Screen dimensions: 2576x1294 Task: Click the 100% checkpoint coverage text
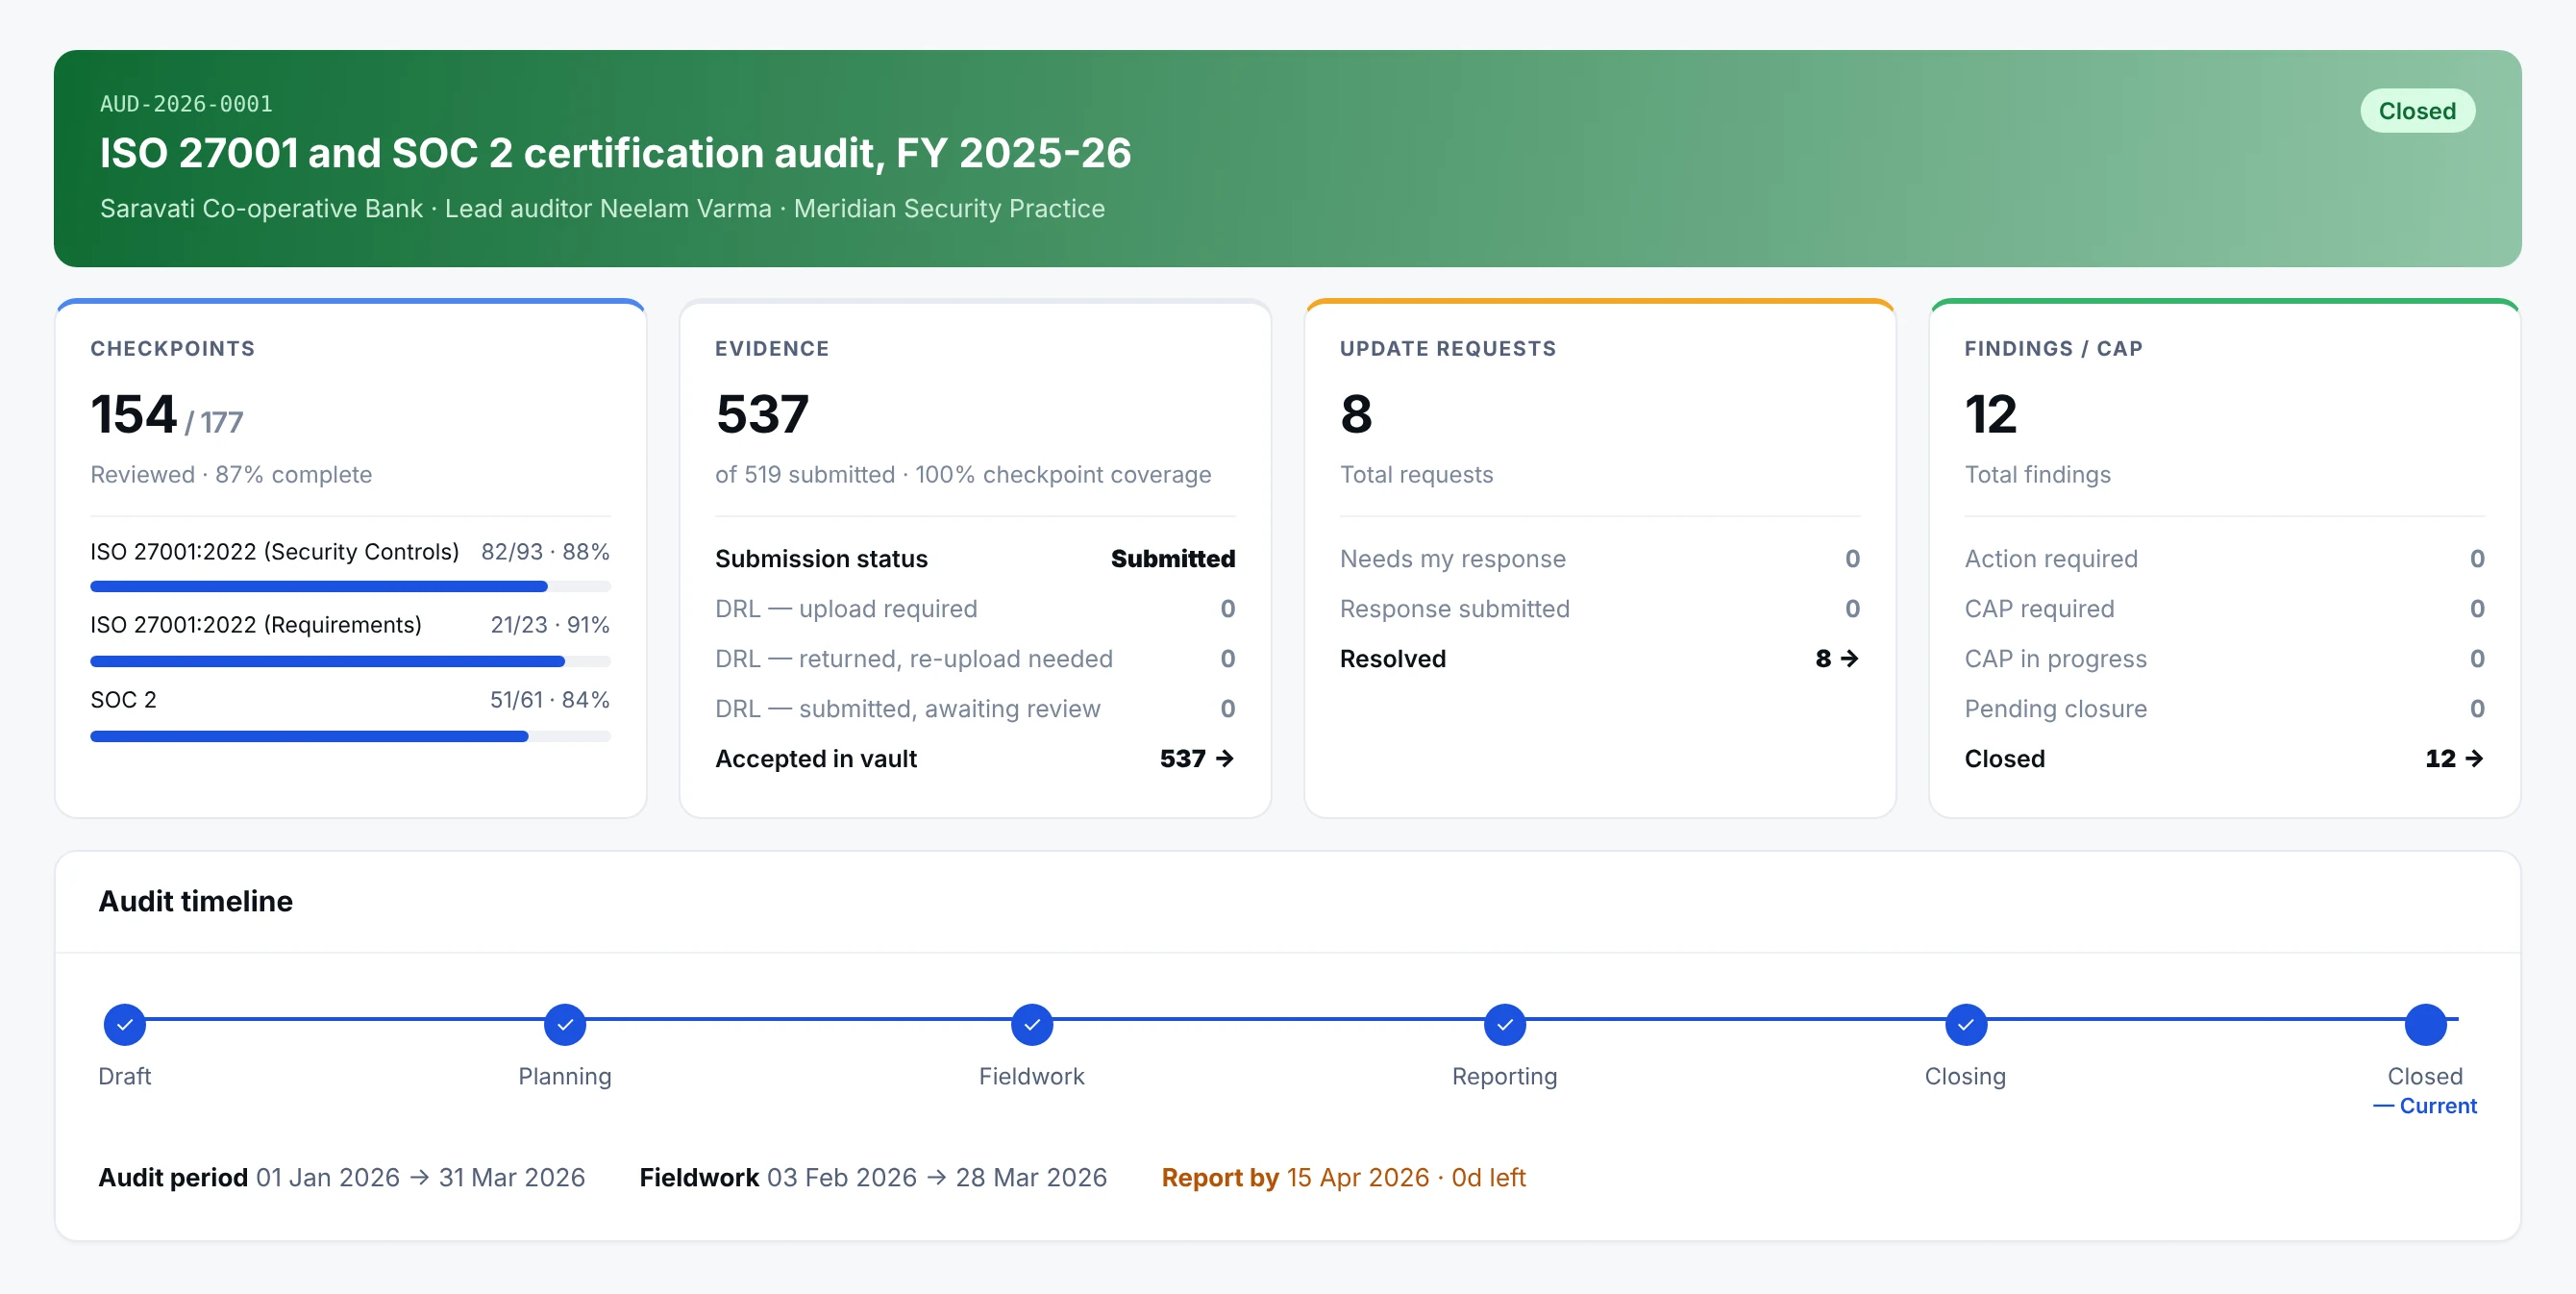pyautogui.click(x=1063, y=475)
